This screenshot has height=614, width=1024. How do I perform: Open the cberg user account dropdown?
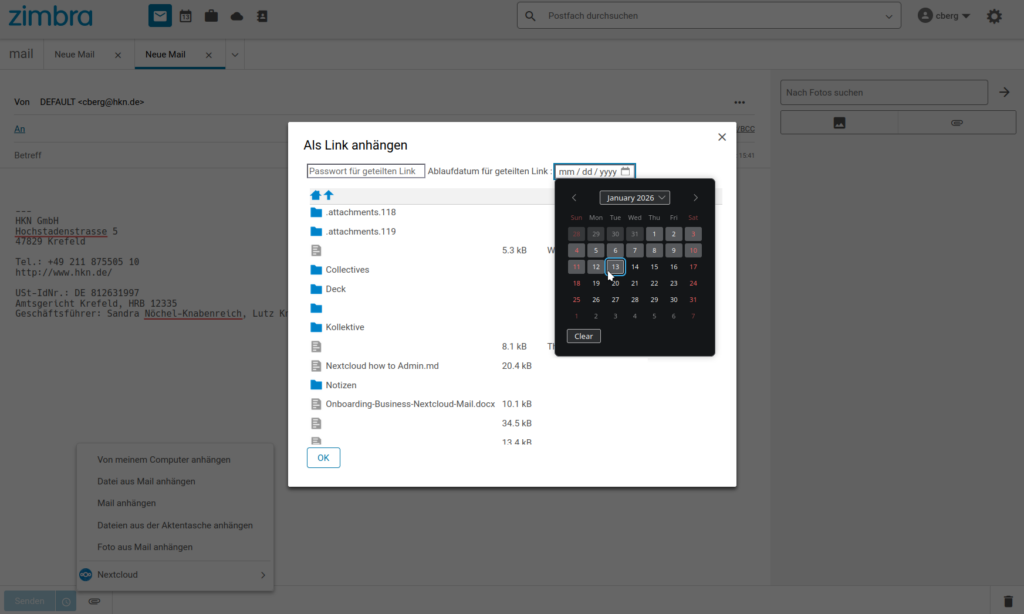click(x=945, y=16)
